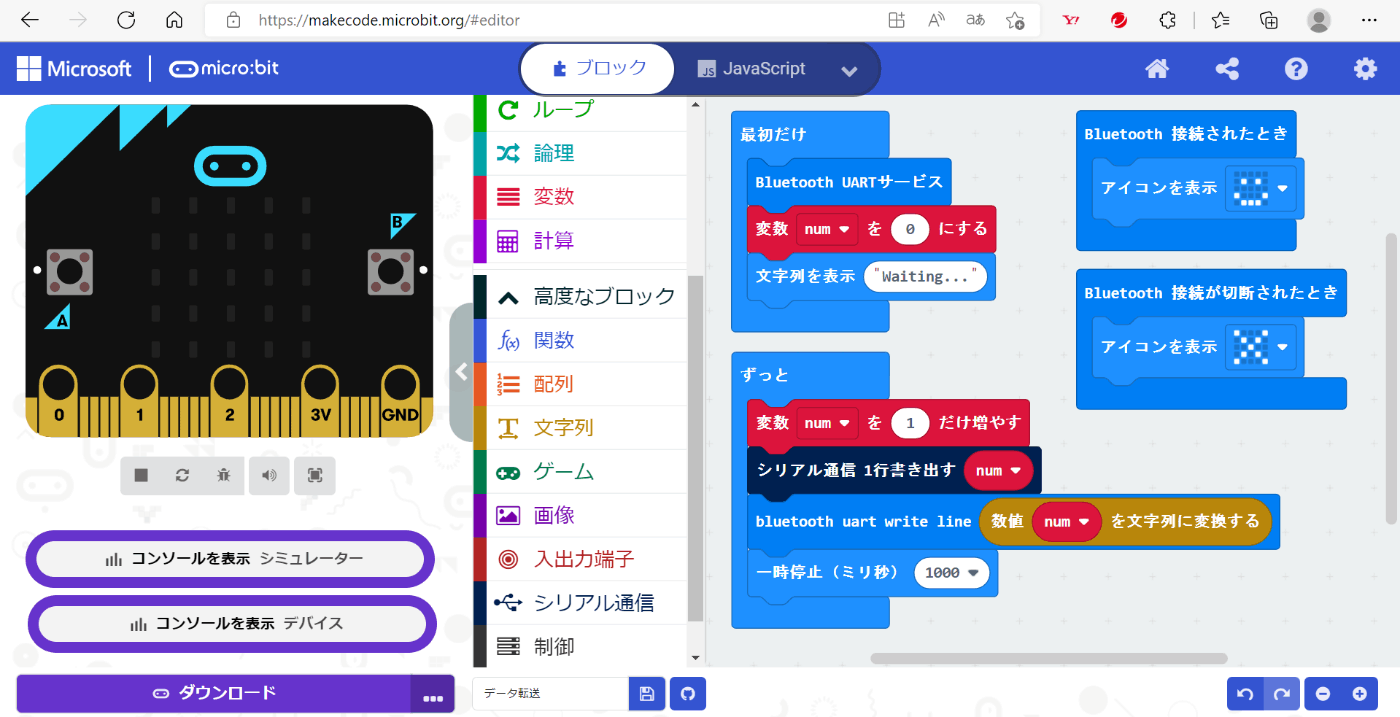Collapse the simulator side panel
This screenshot has height=717, width=1400.
point(461,372)
